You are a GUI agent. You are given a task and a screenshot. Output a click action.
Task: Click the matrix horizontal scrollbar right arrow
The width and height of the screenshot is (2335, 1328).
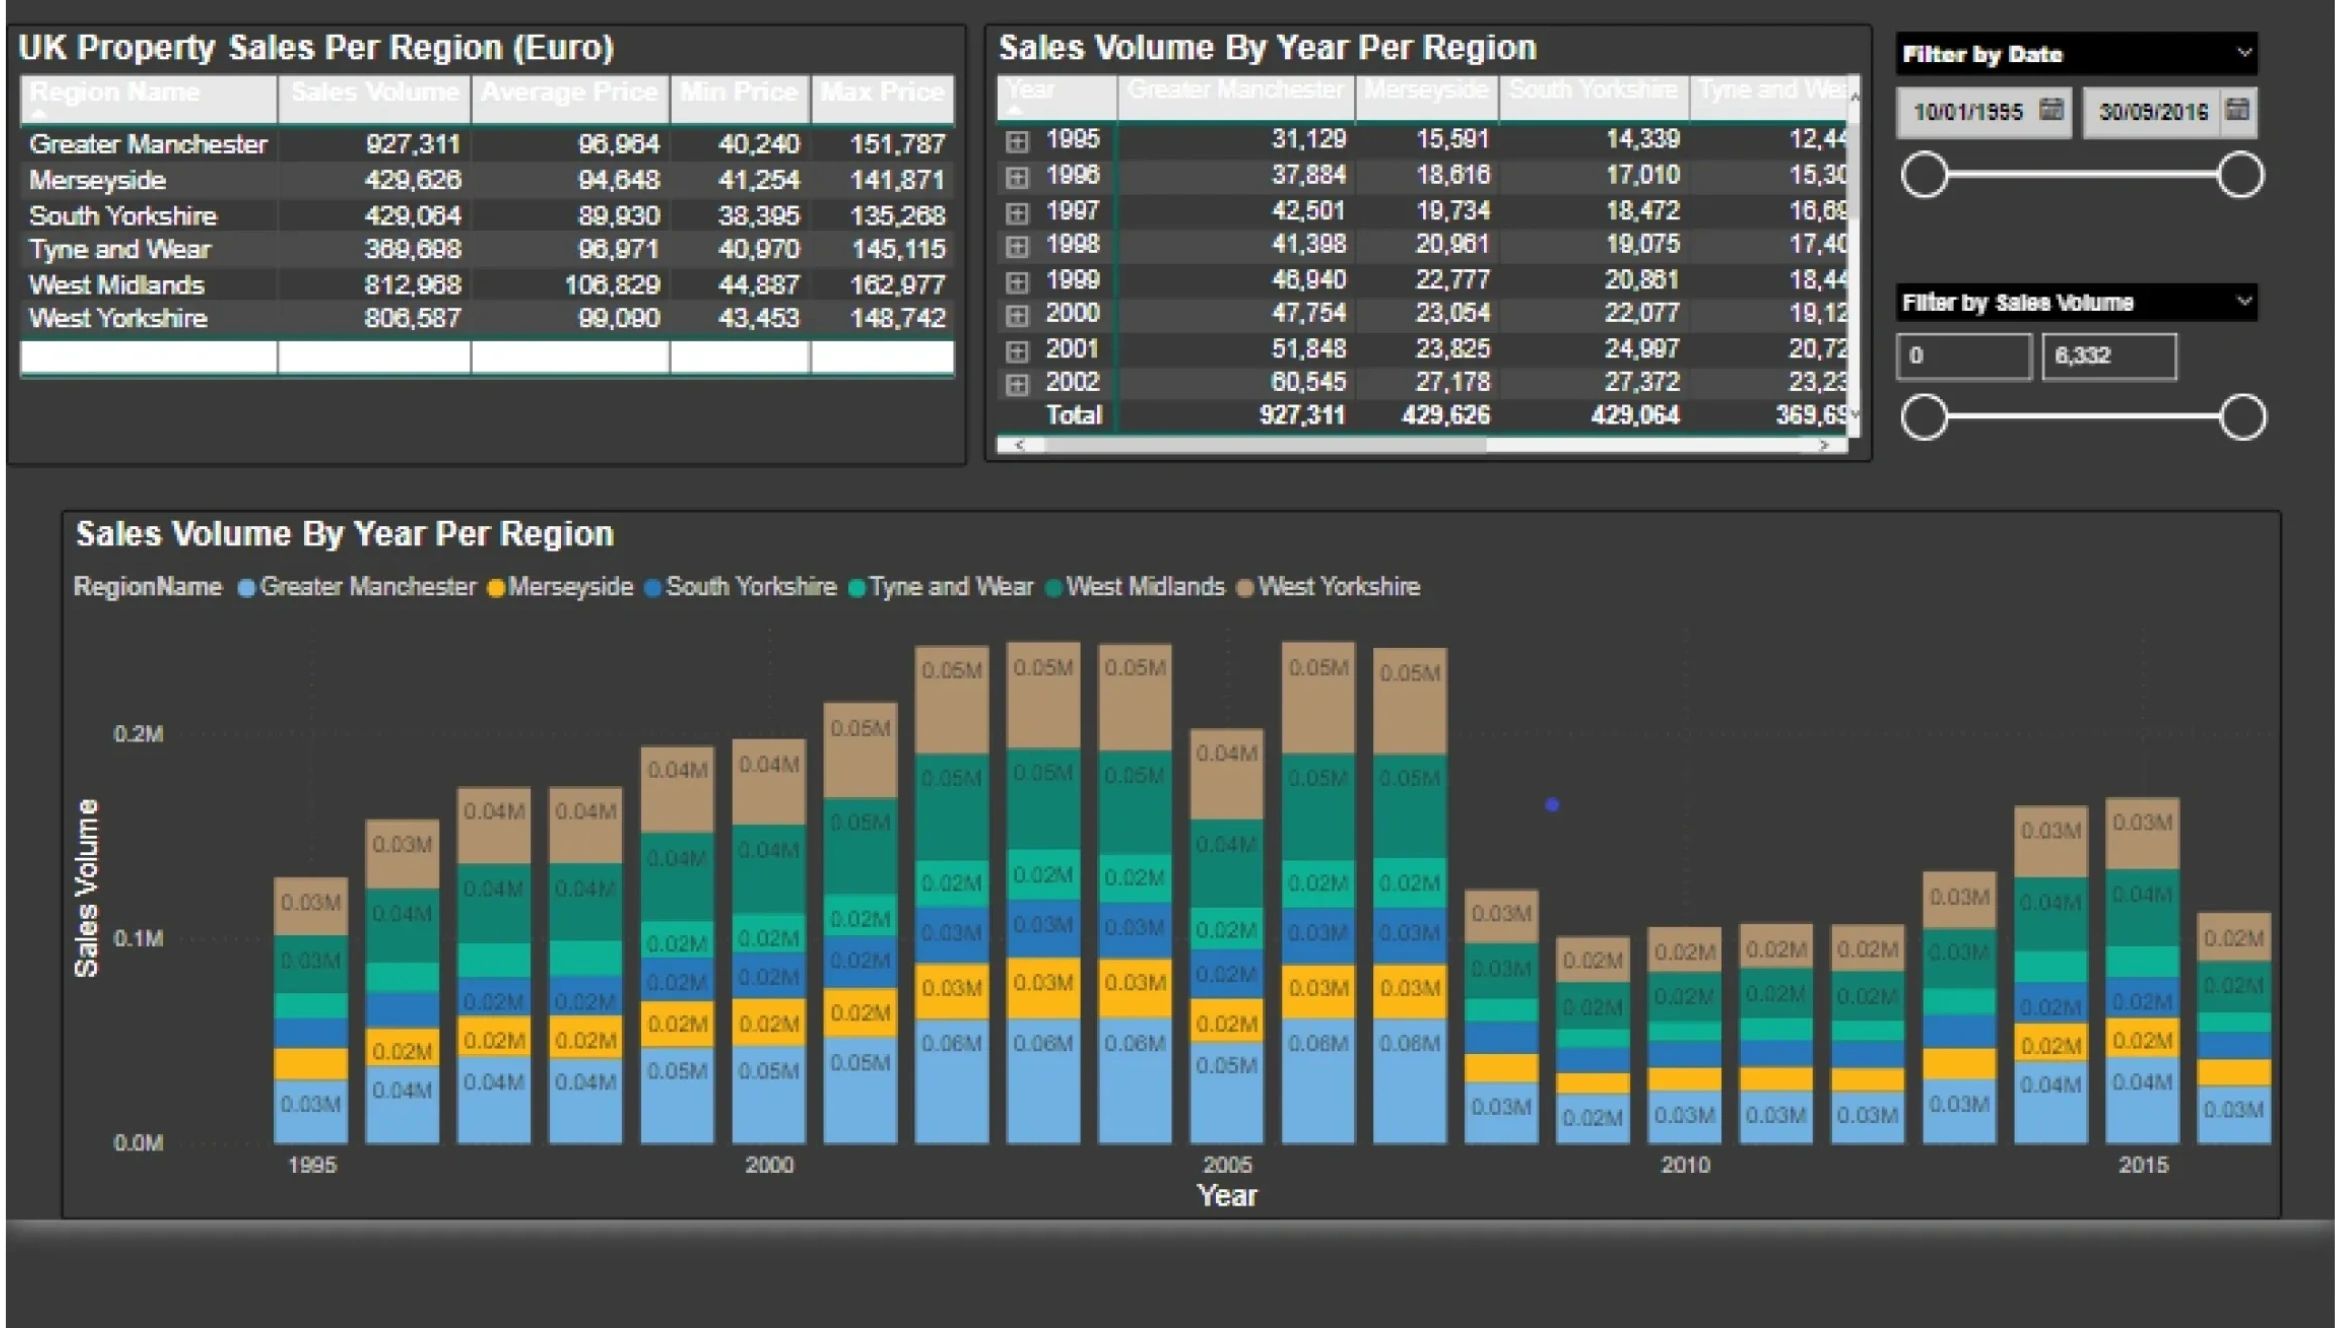[1825, 445]
